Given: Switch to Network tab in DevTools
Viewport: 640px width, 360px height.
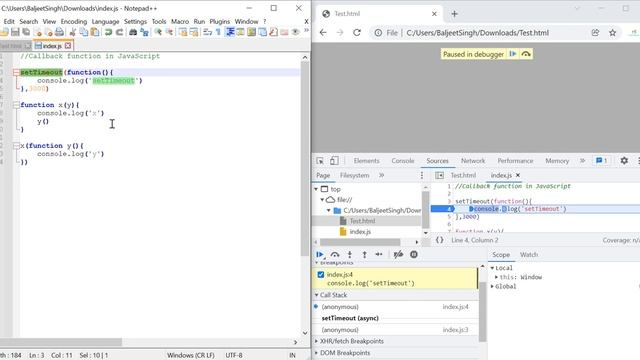Looking at the screenshot, I should [473, 161].
